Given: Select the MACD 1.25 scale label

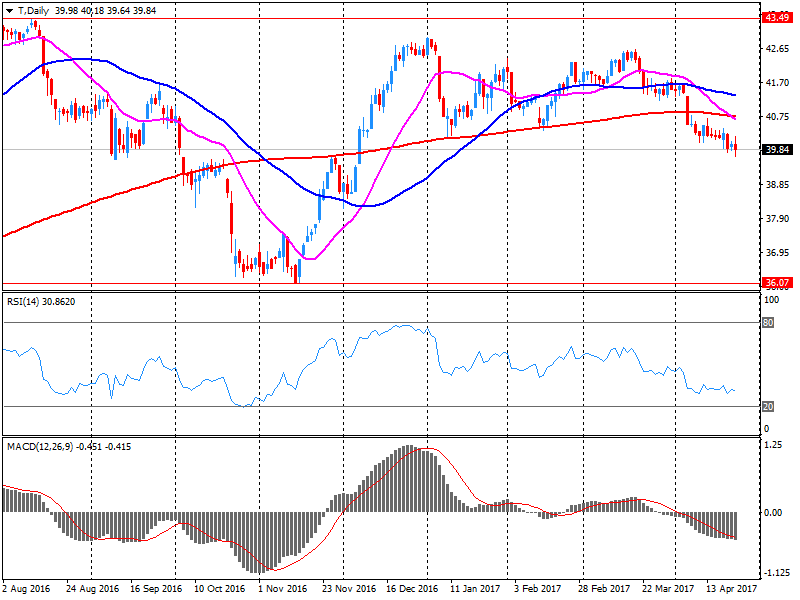Looking at the screenshot, I should [773, 445].
